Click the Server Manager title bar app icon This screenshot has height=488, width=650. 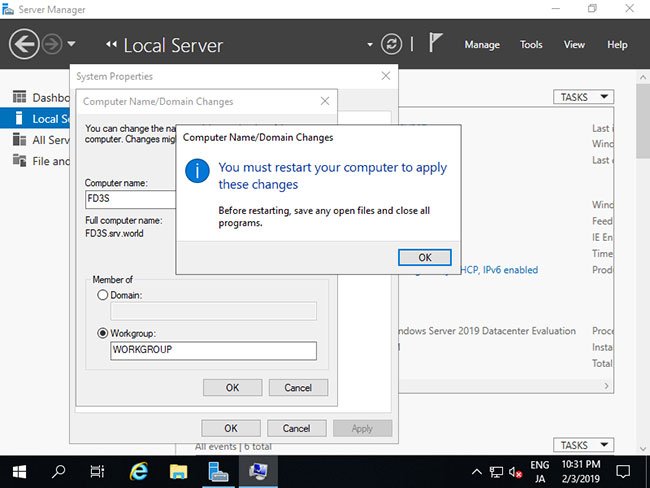[x=7, y=9]
